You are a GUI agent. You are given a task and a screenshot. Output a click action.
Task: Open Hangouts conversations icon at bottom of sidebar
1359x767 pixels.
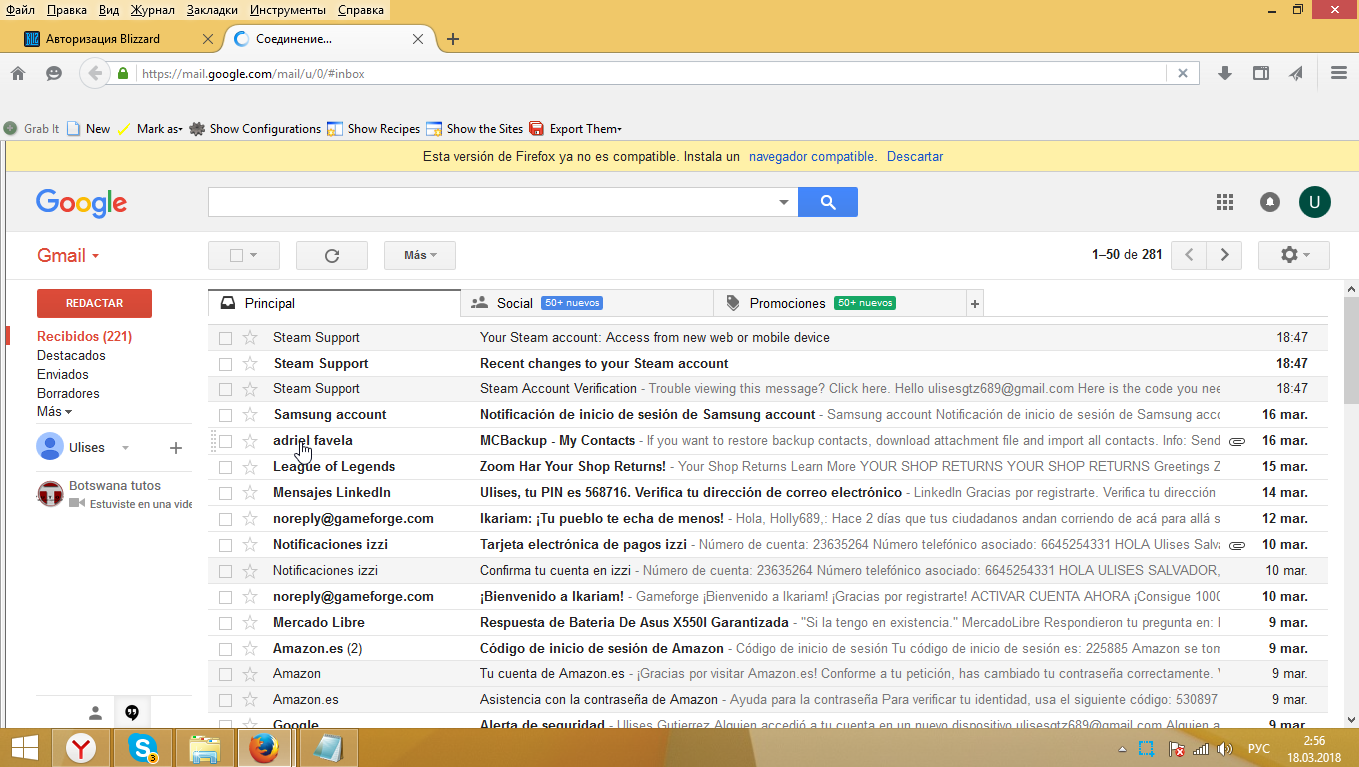point(132,713)
